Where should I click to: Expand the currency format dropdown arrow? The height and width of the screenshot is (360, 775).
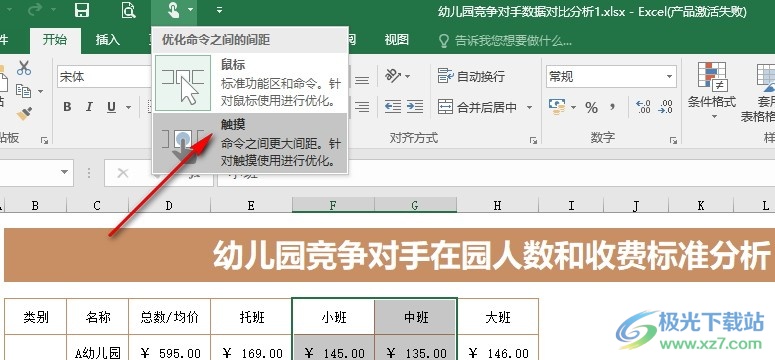point(573,107)
